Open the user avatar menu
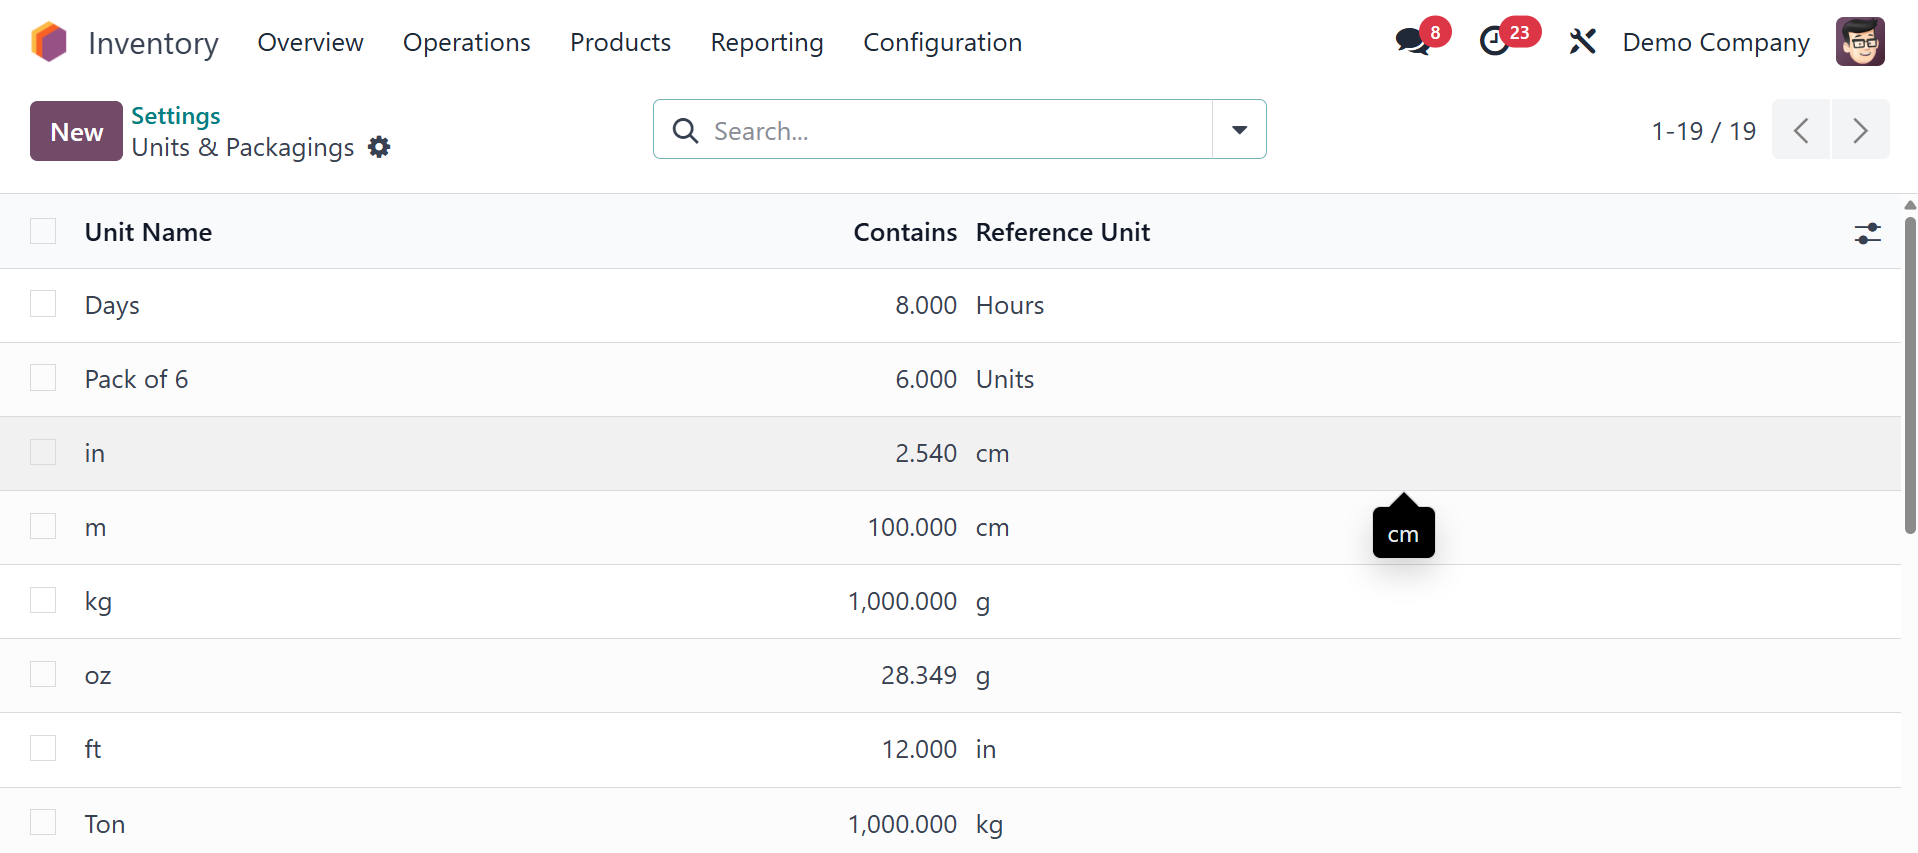 [x=1859, y=42]
